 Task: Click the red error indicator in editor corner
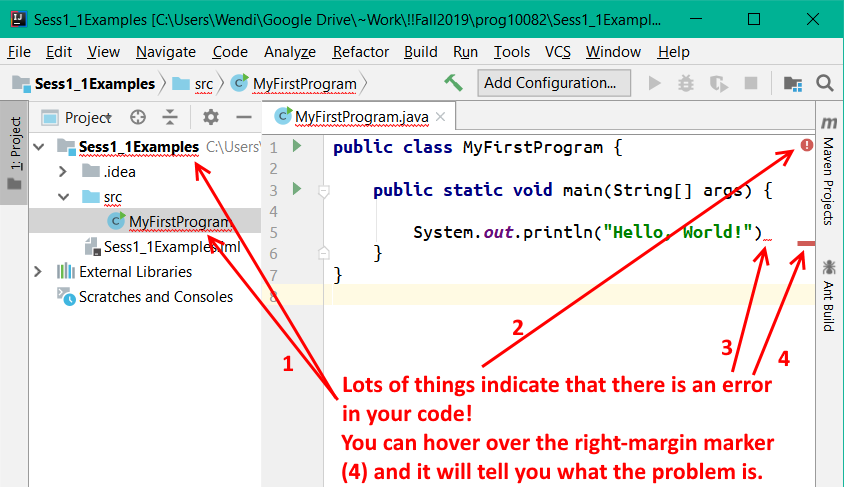pos(807,146)
